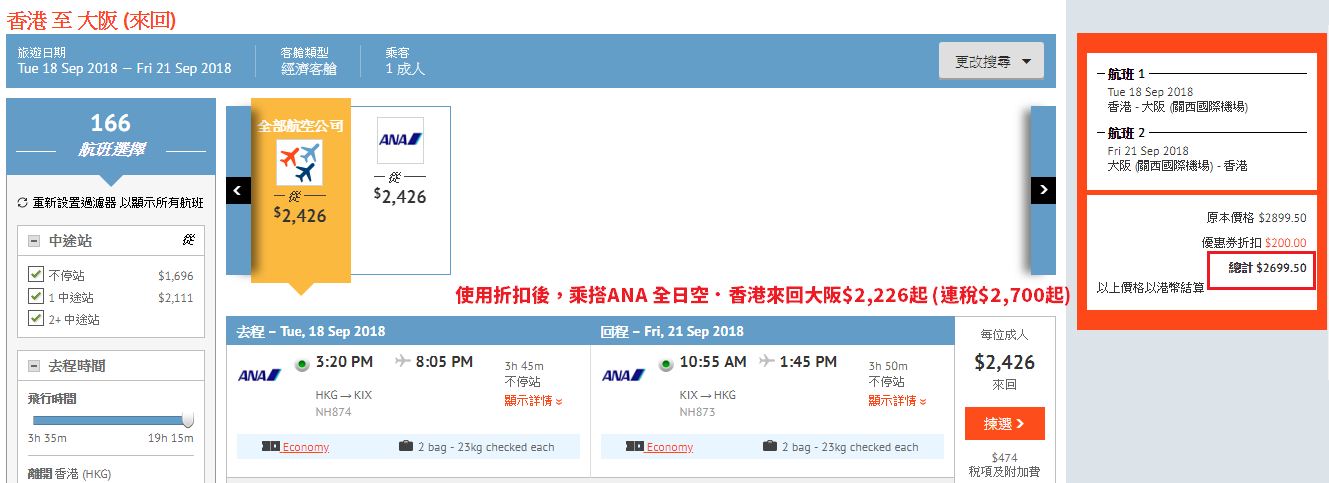Image resolution: width=1329 pixels, height=483 pixels.
Task: Open the 更改搜尋 dropdown button
Action: pyautogui.click(x=991, y=61)
